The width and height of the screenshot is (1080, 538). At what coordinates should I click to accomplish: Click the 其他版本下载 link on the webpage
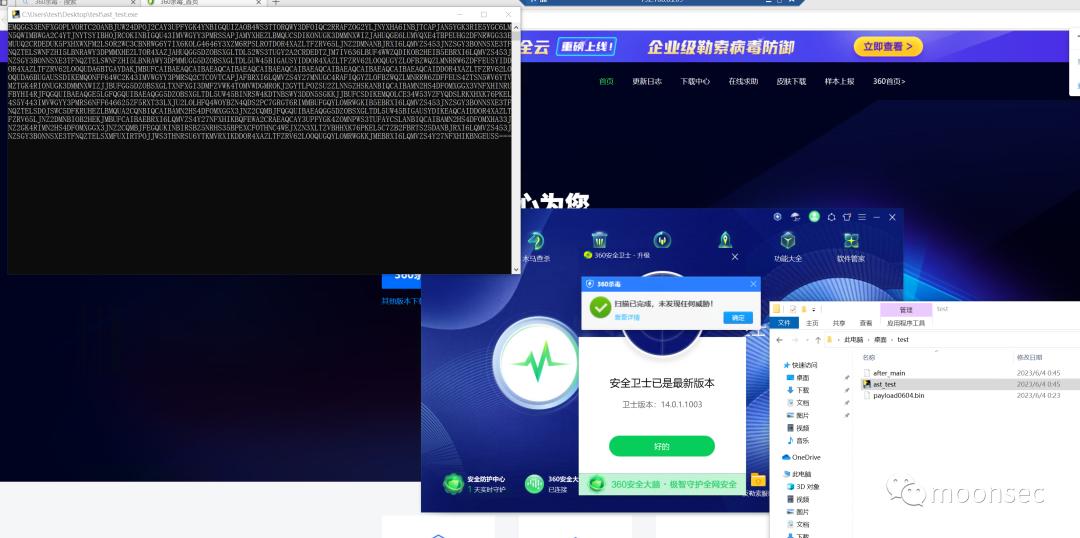[401, 301]
